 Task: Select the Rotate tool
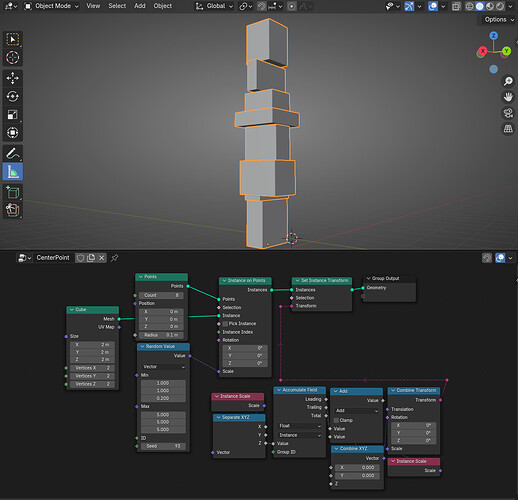(x=13, y=96)
